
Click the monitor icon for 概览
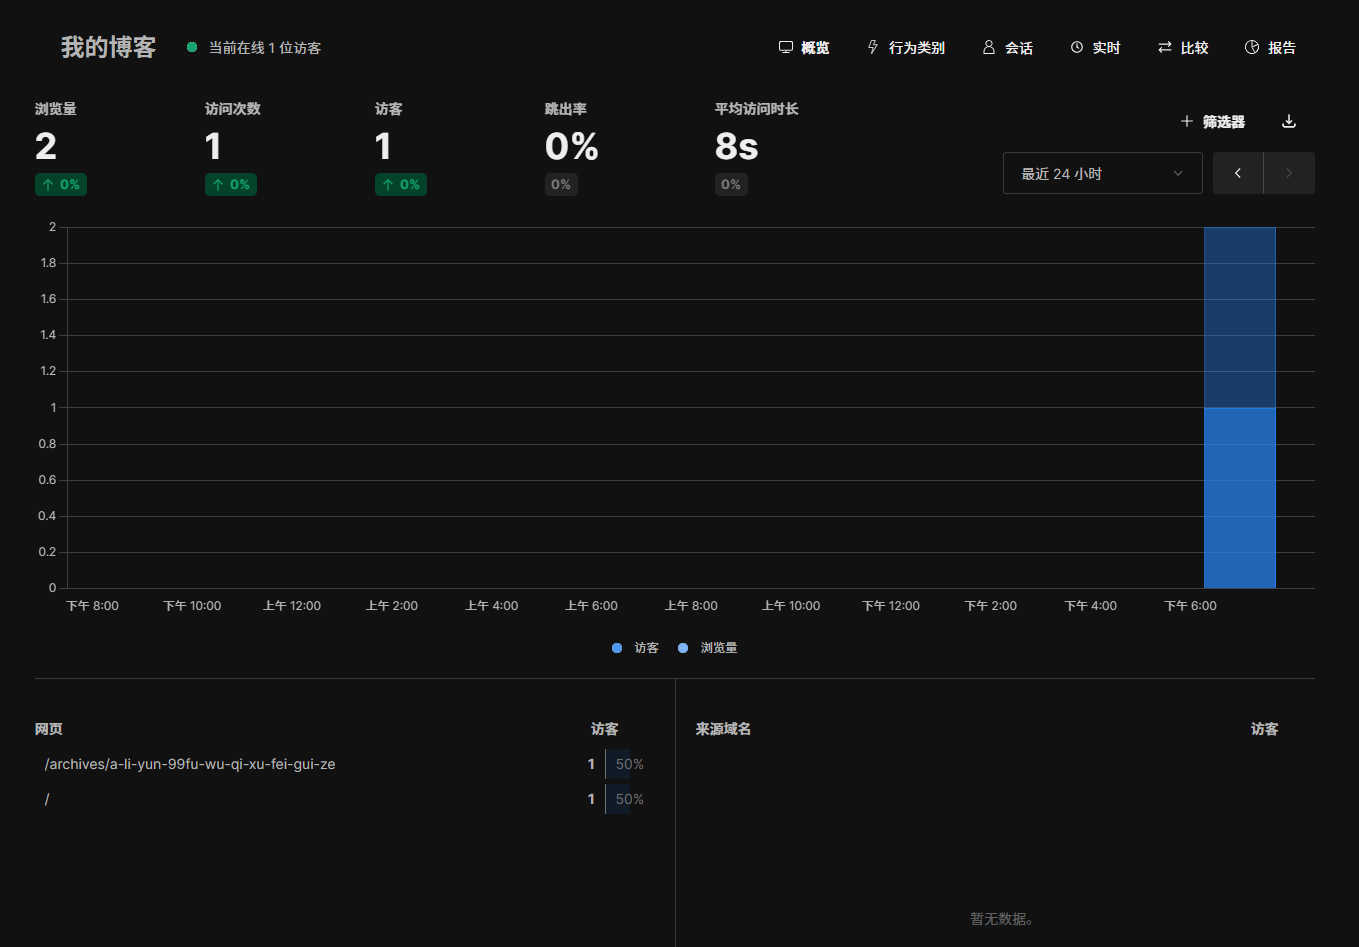786,48
